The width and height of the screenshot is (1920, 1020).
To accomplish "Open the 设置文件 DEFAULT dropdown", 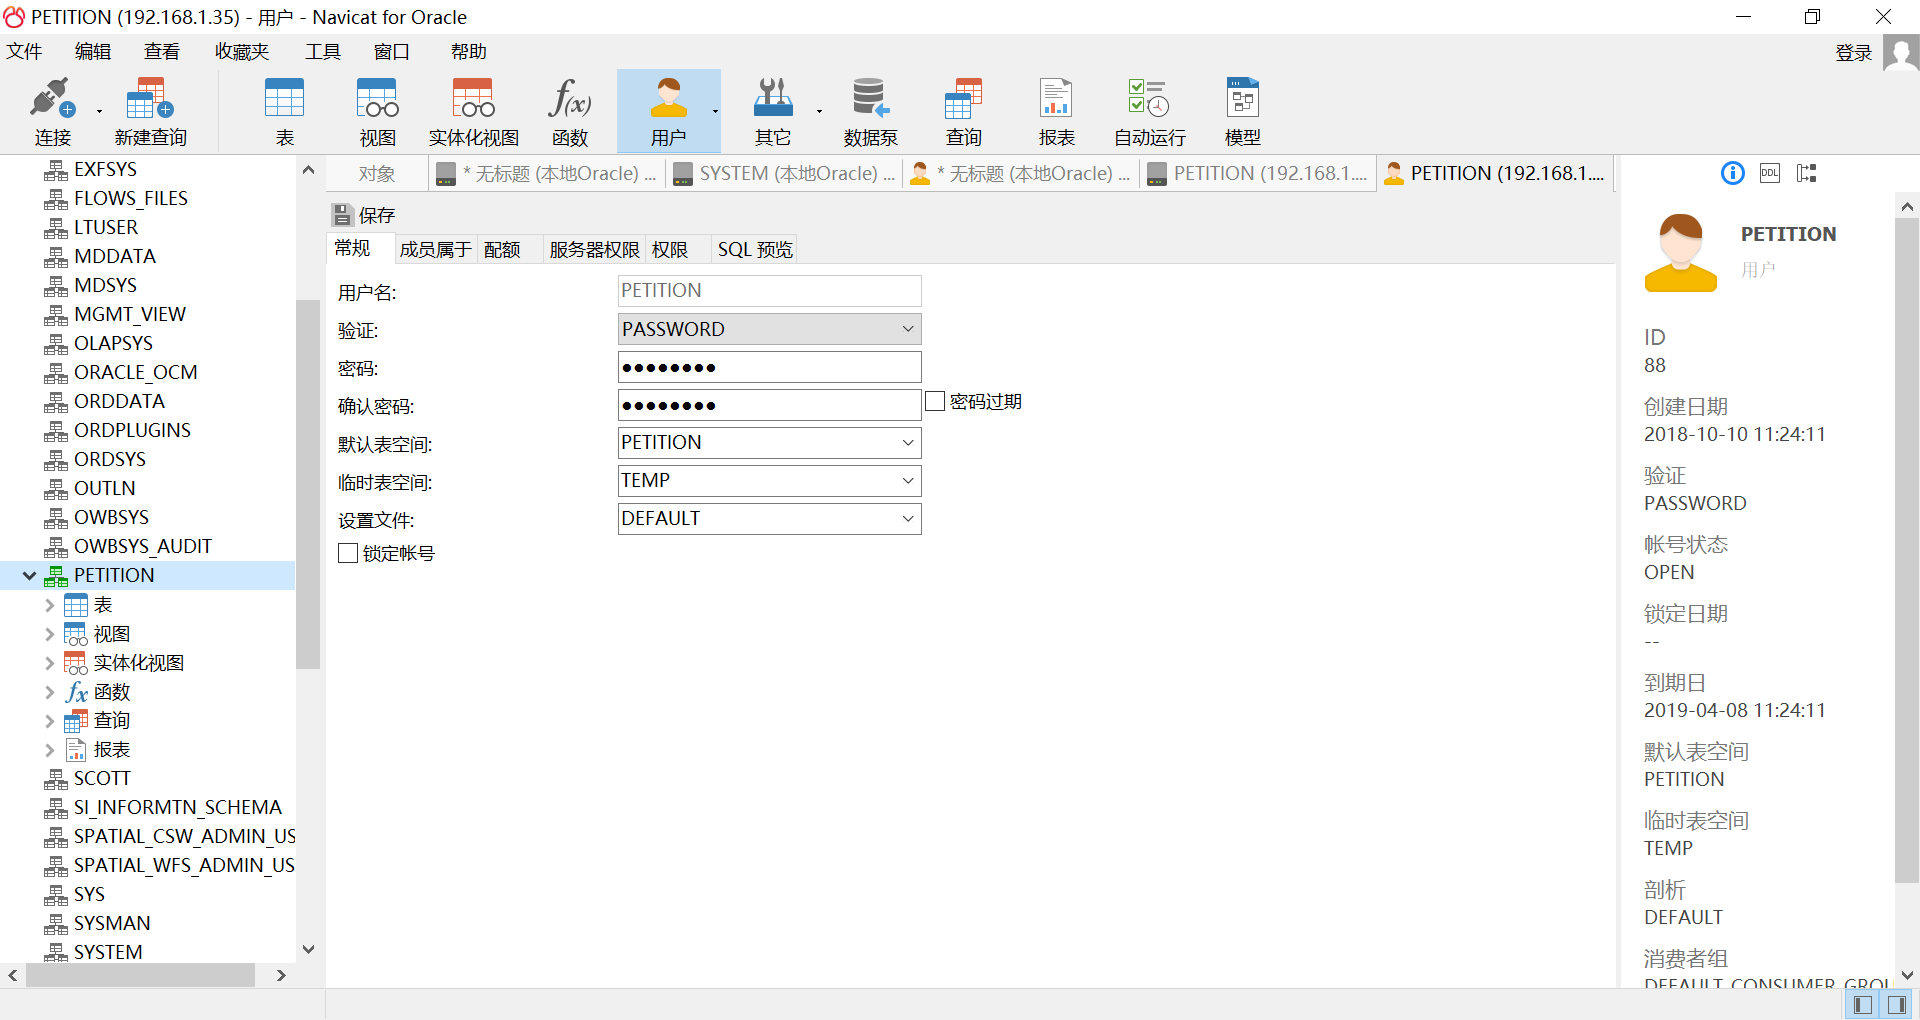I will point(907,519).
